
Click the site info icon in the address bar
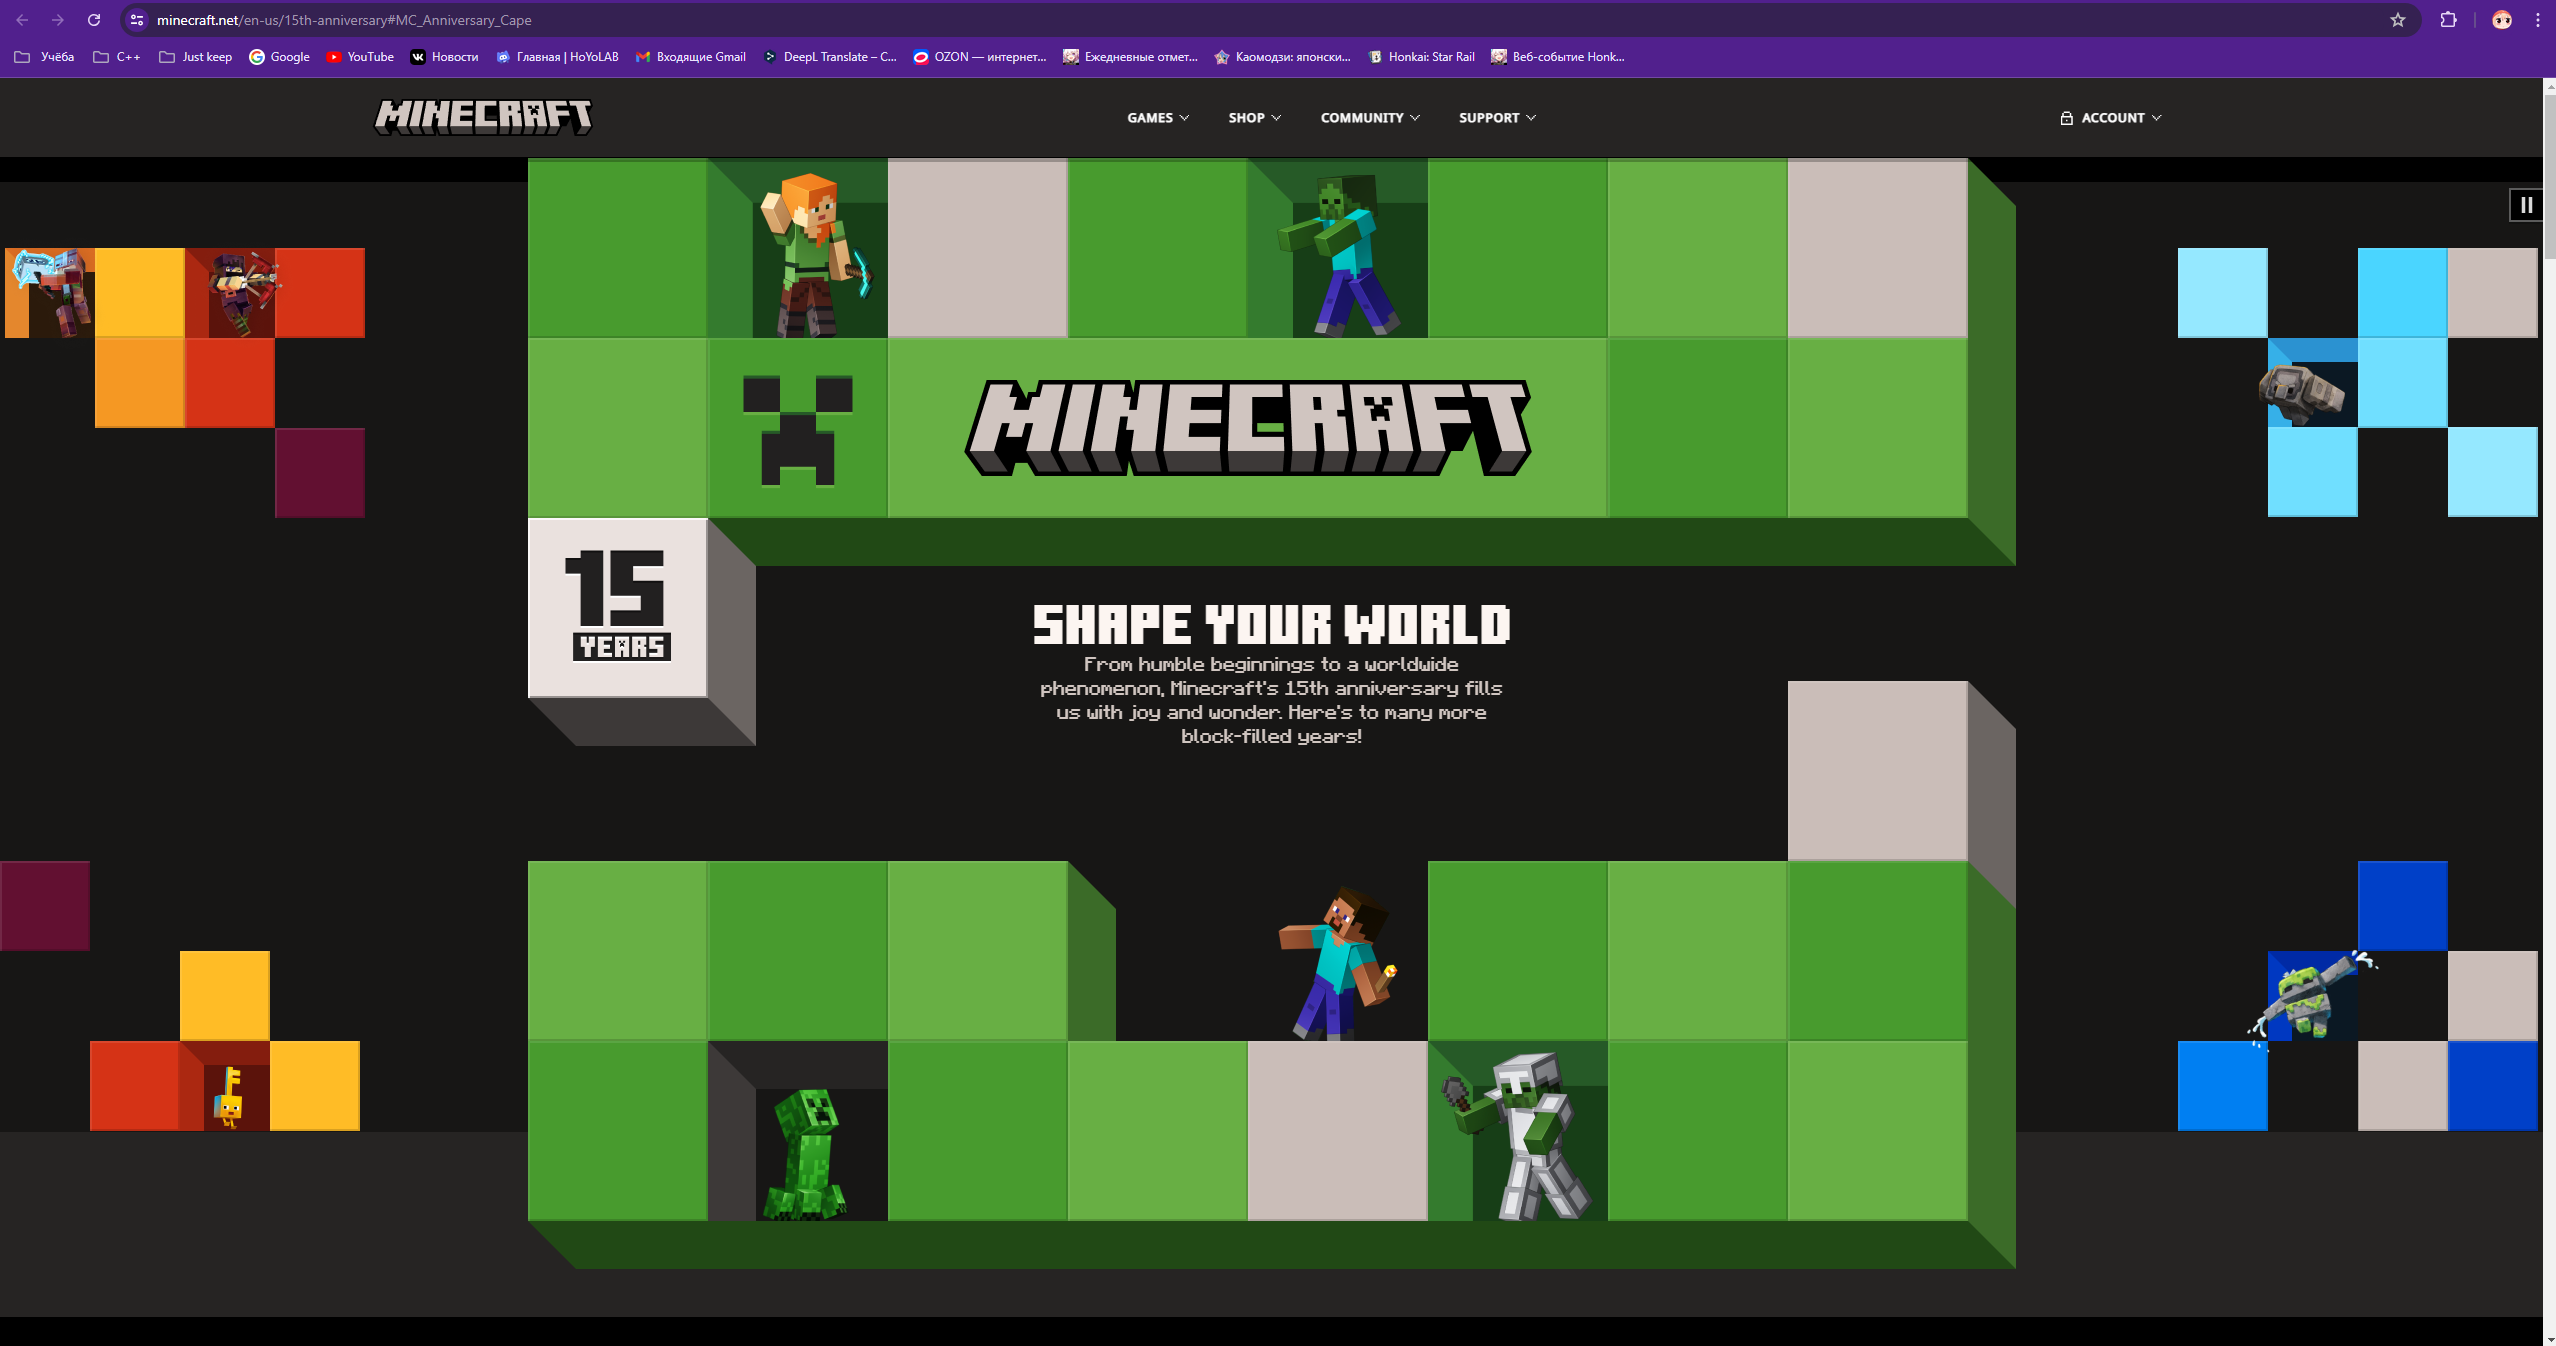pos(137,20)
